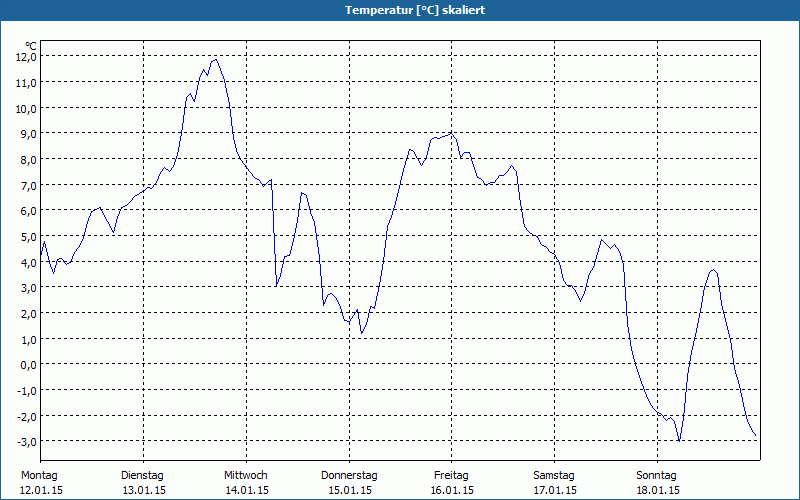Viewport: 800px width, 500px height.
Task: Click the curve's lowest point at -3 °C
Action: coord(679,441)
